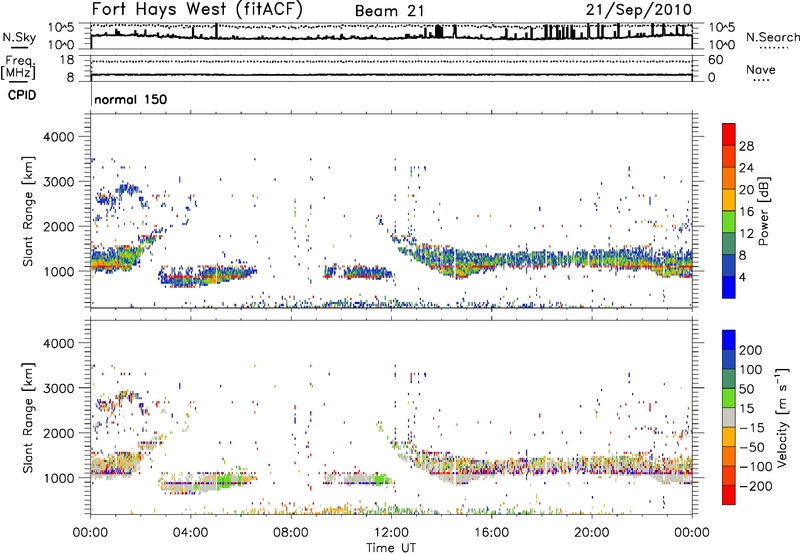
Task: Click the 'N.Sky' legend label
Action: coord(19,37)
